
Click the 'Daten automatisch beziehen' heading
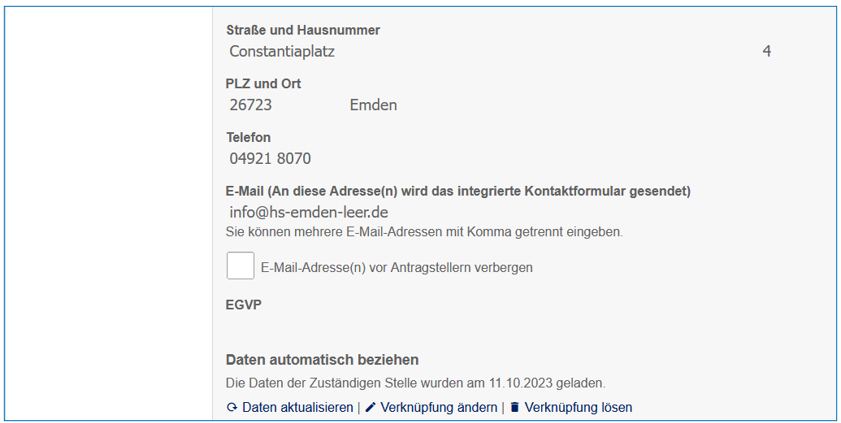[x=322, y=360]
